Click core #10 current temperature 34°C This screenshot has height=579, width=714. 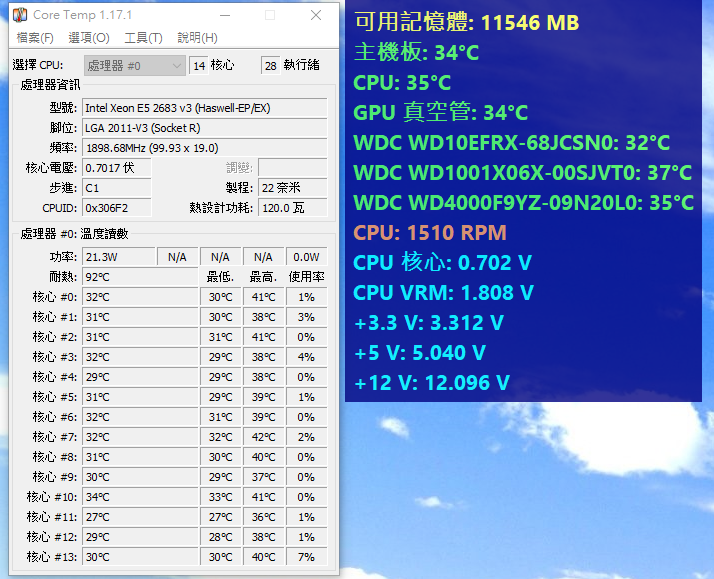[x=140, y=498]
